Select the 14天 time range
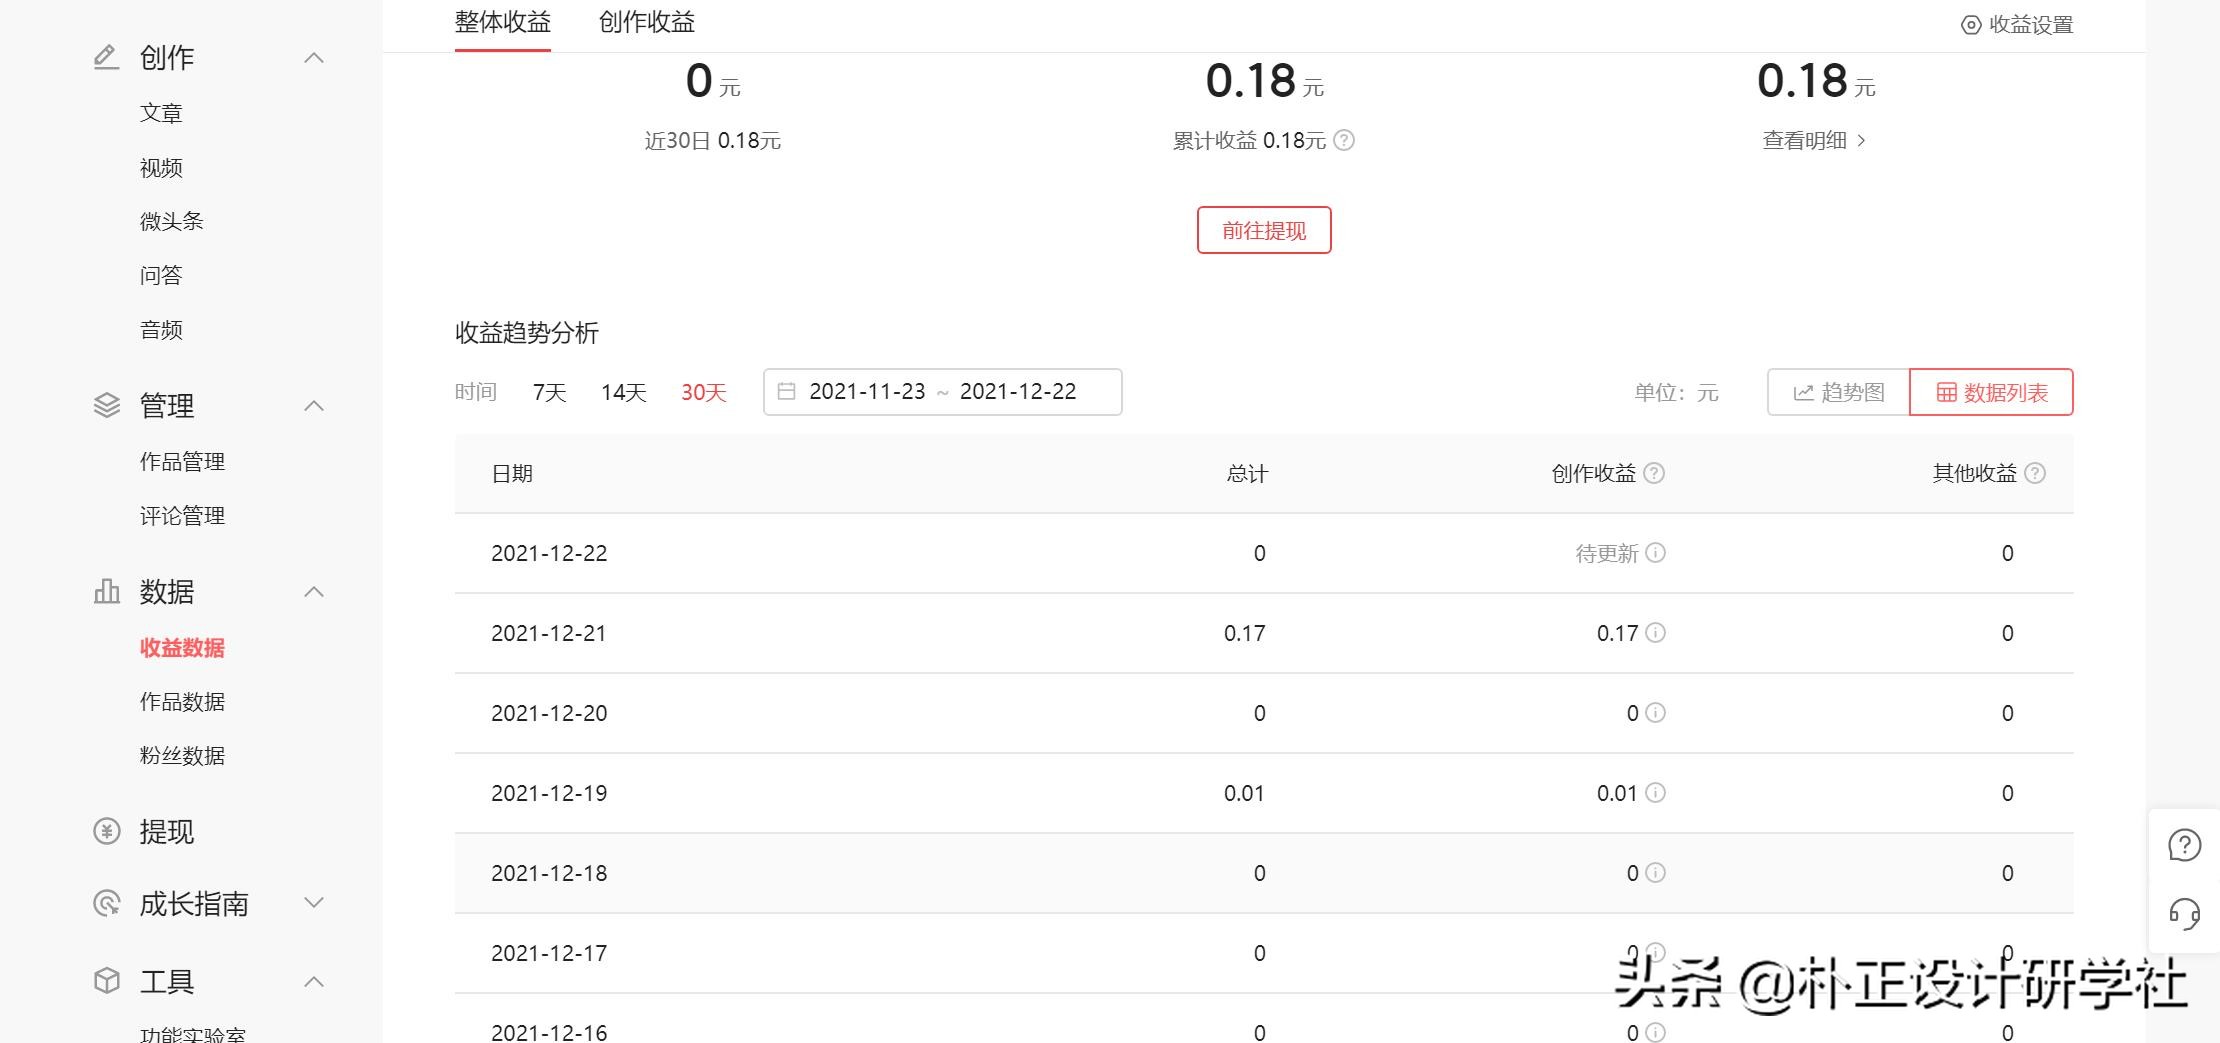This screenshot has width=2220, height=1043. (623, 392)
